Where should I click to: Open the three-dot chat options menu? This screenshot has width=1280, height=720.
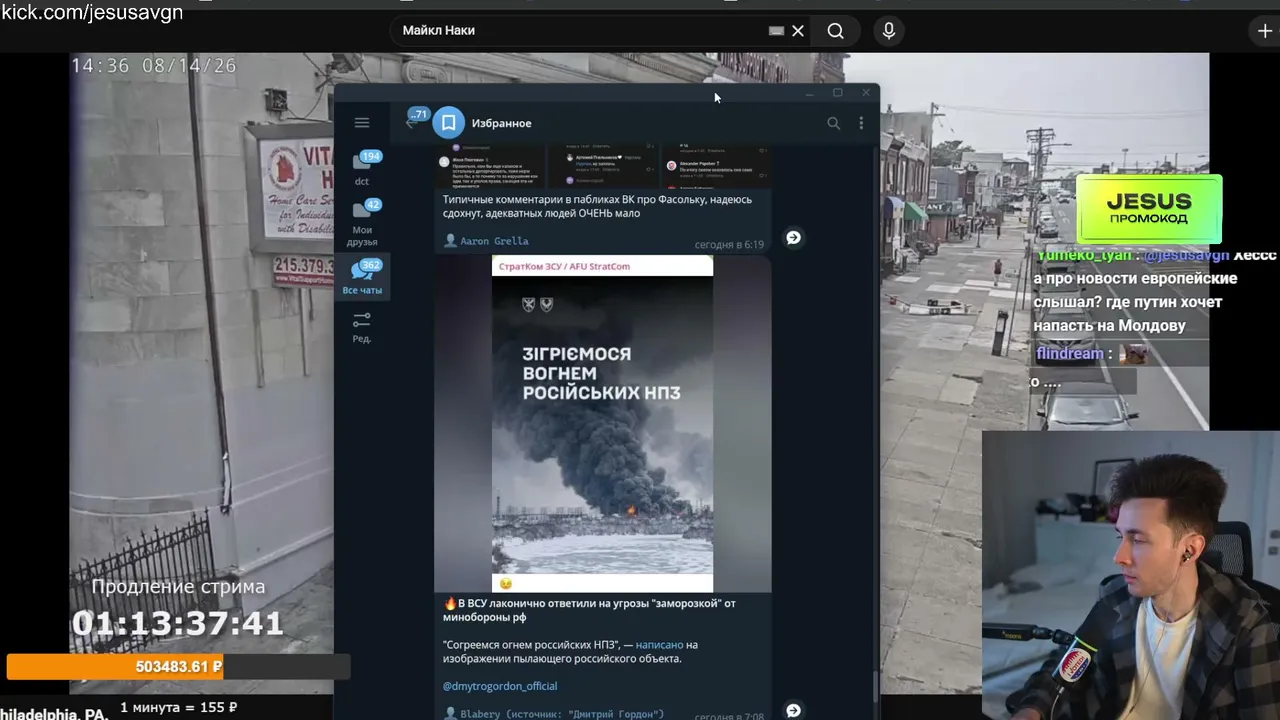tap(861, 123)
